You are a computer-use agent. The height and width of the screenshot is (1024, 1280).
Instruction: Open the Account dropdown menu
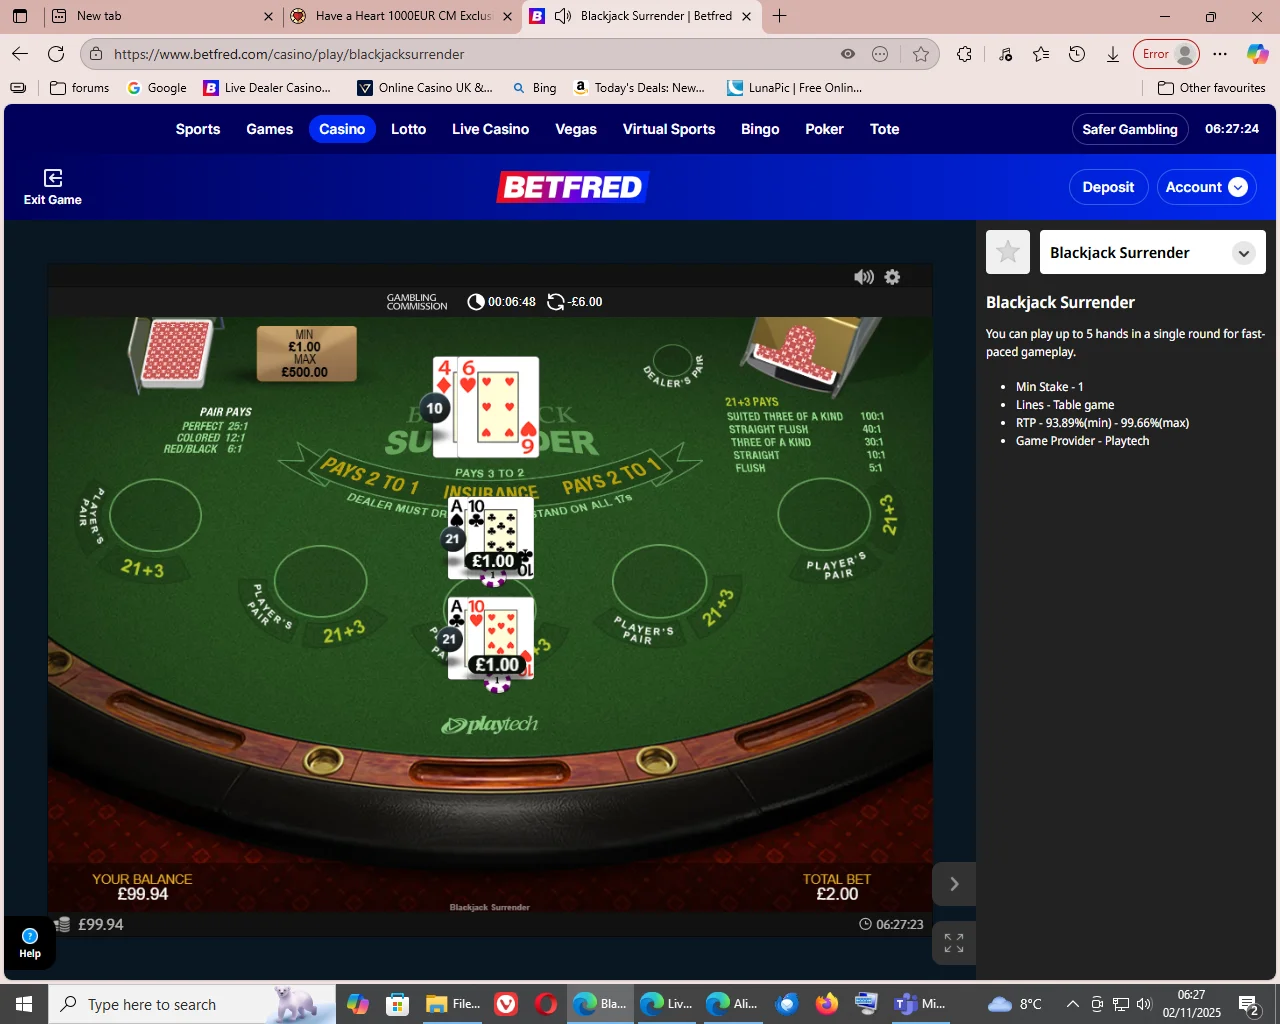(1206, 187)
